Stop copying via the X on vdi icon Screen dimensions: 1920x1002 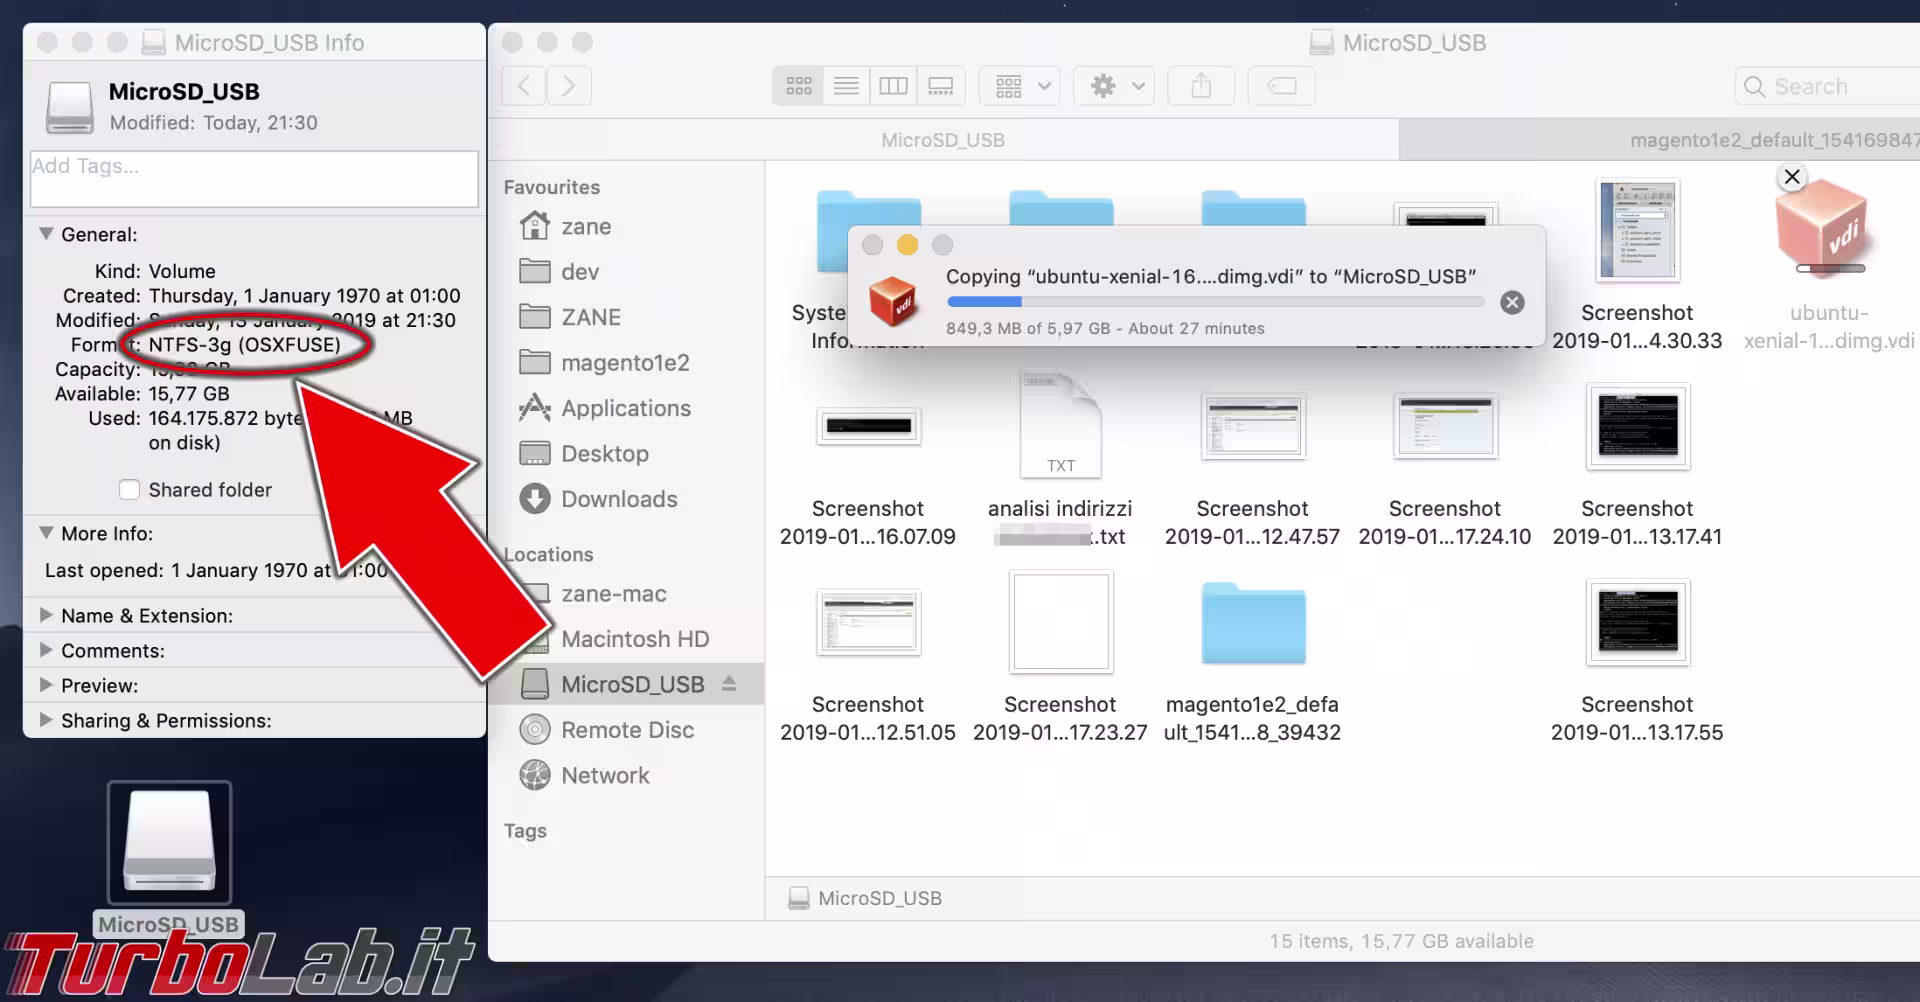coord(1792,177)
